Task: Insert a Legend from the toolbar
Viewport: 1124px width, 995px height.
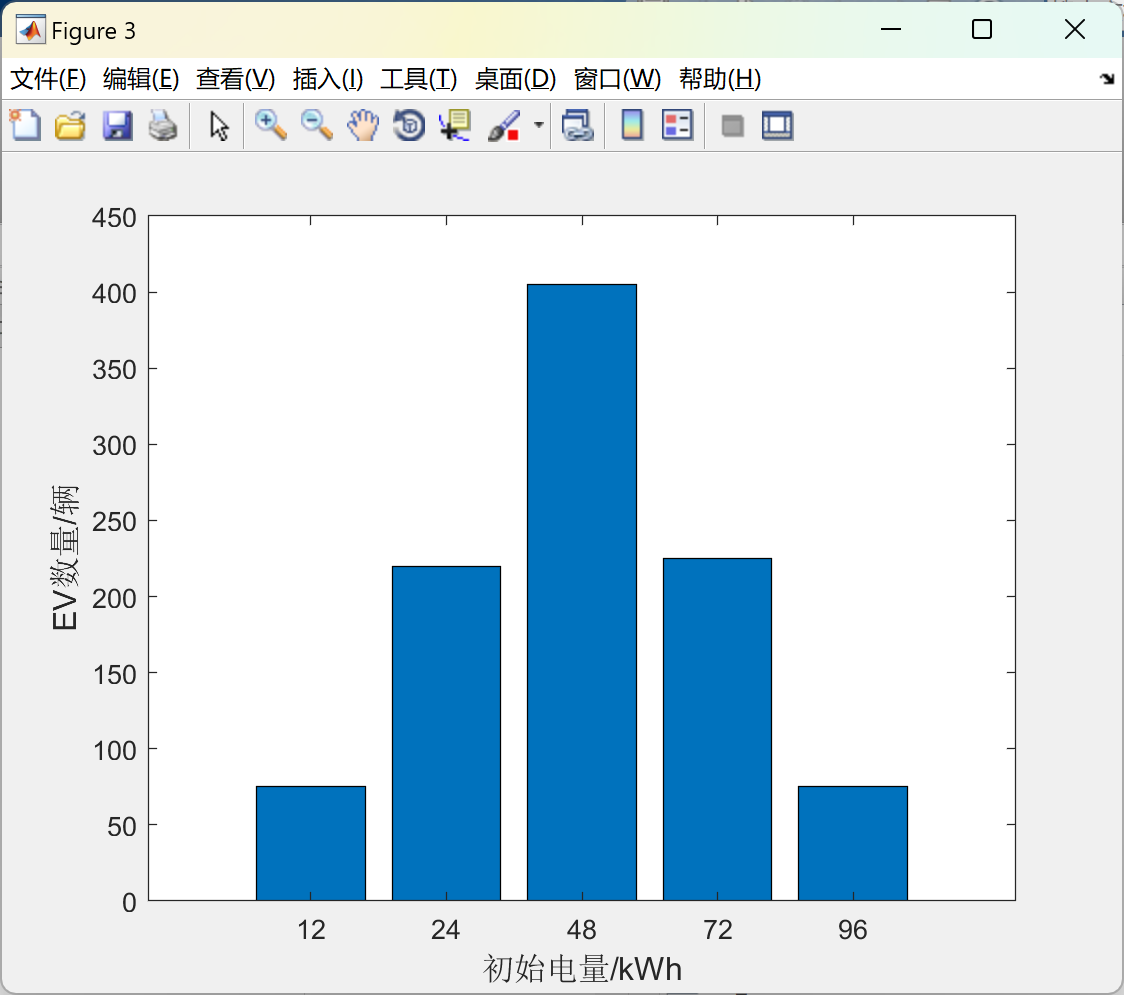Action: 677,125
